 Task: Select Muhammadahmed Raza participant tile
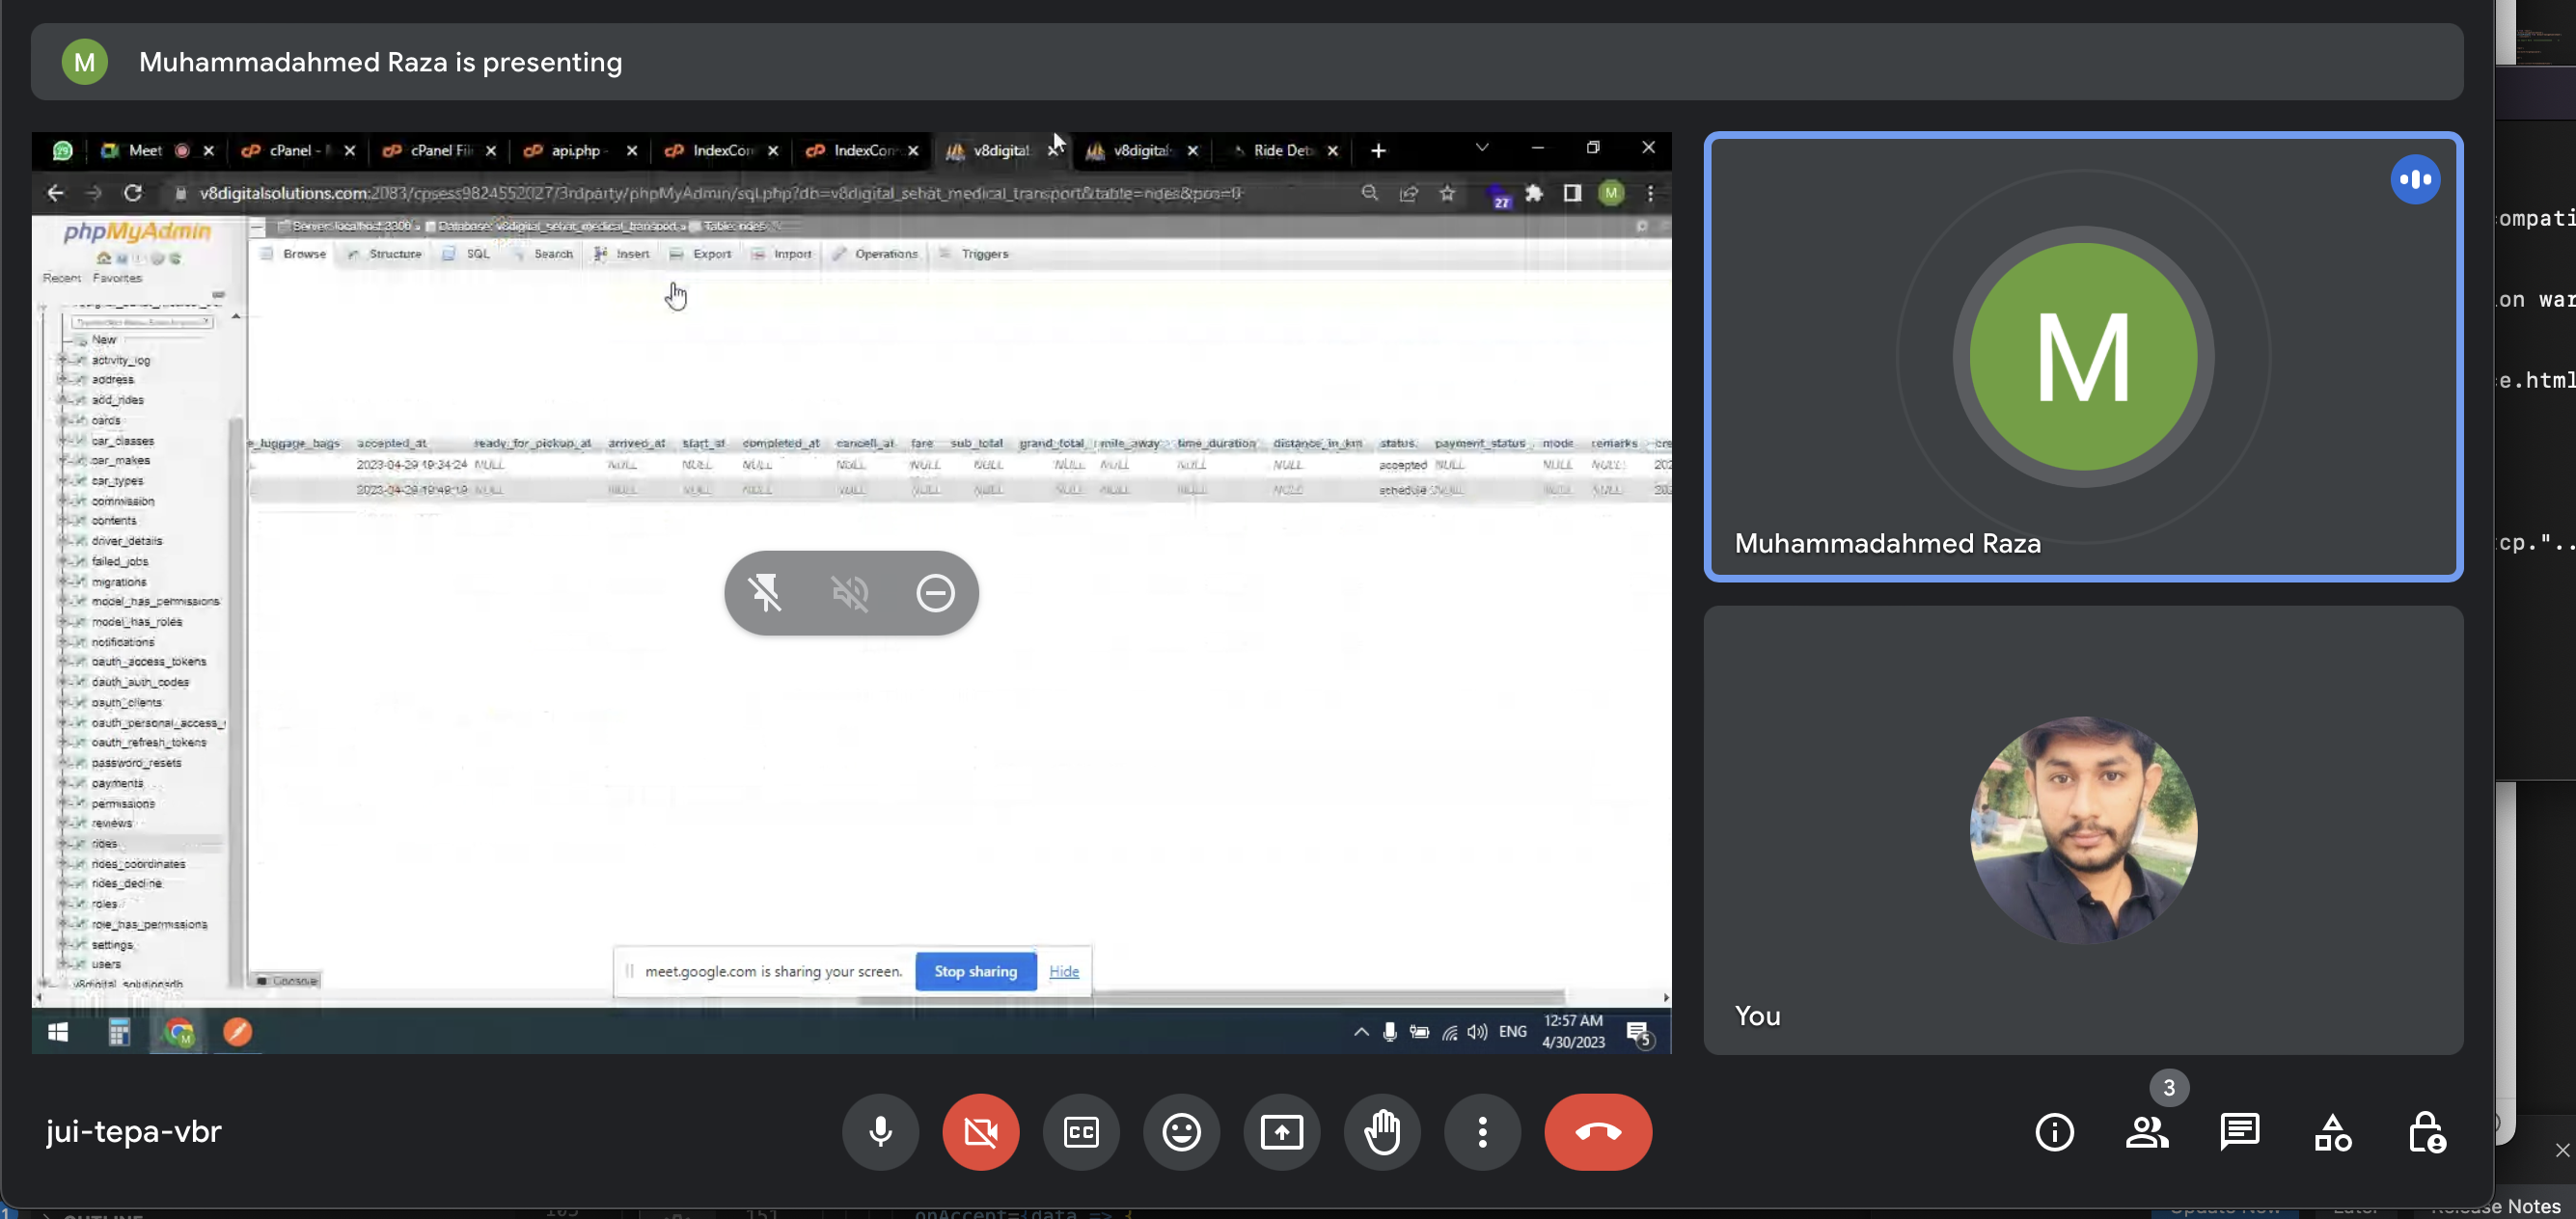click(2082, 356)
